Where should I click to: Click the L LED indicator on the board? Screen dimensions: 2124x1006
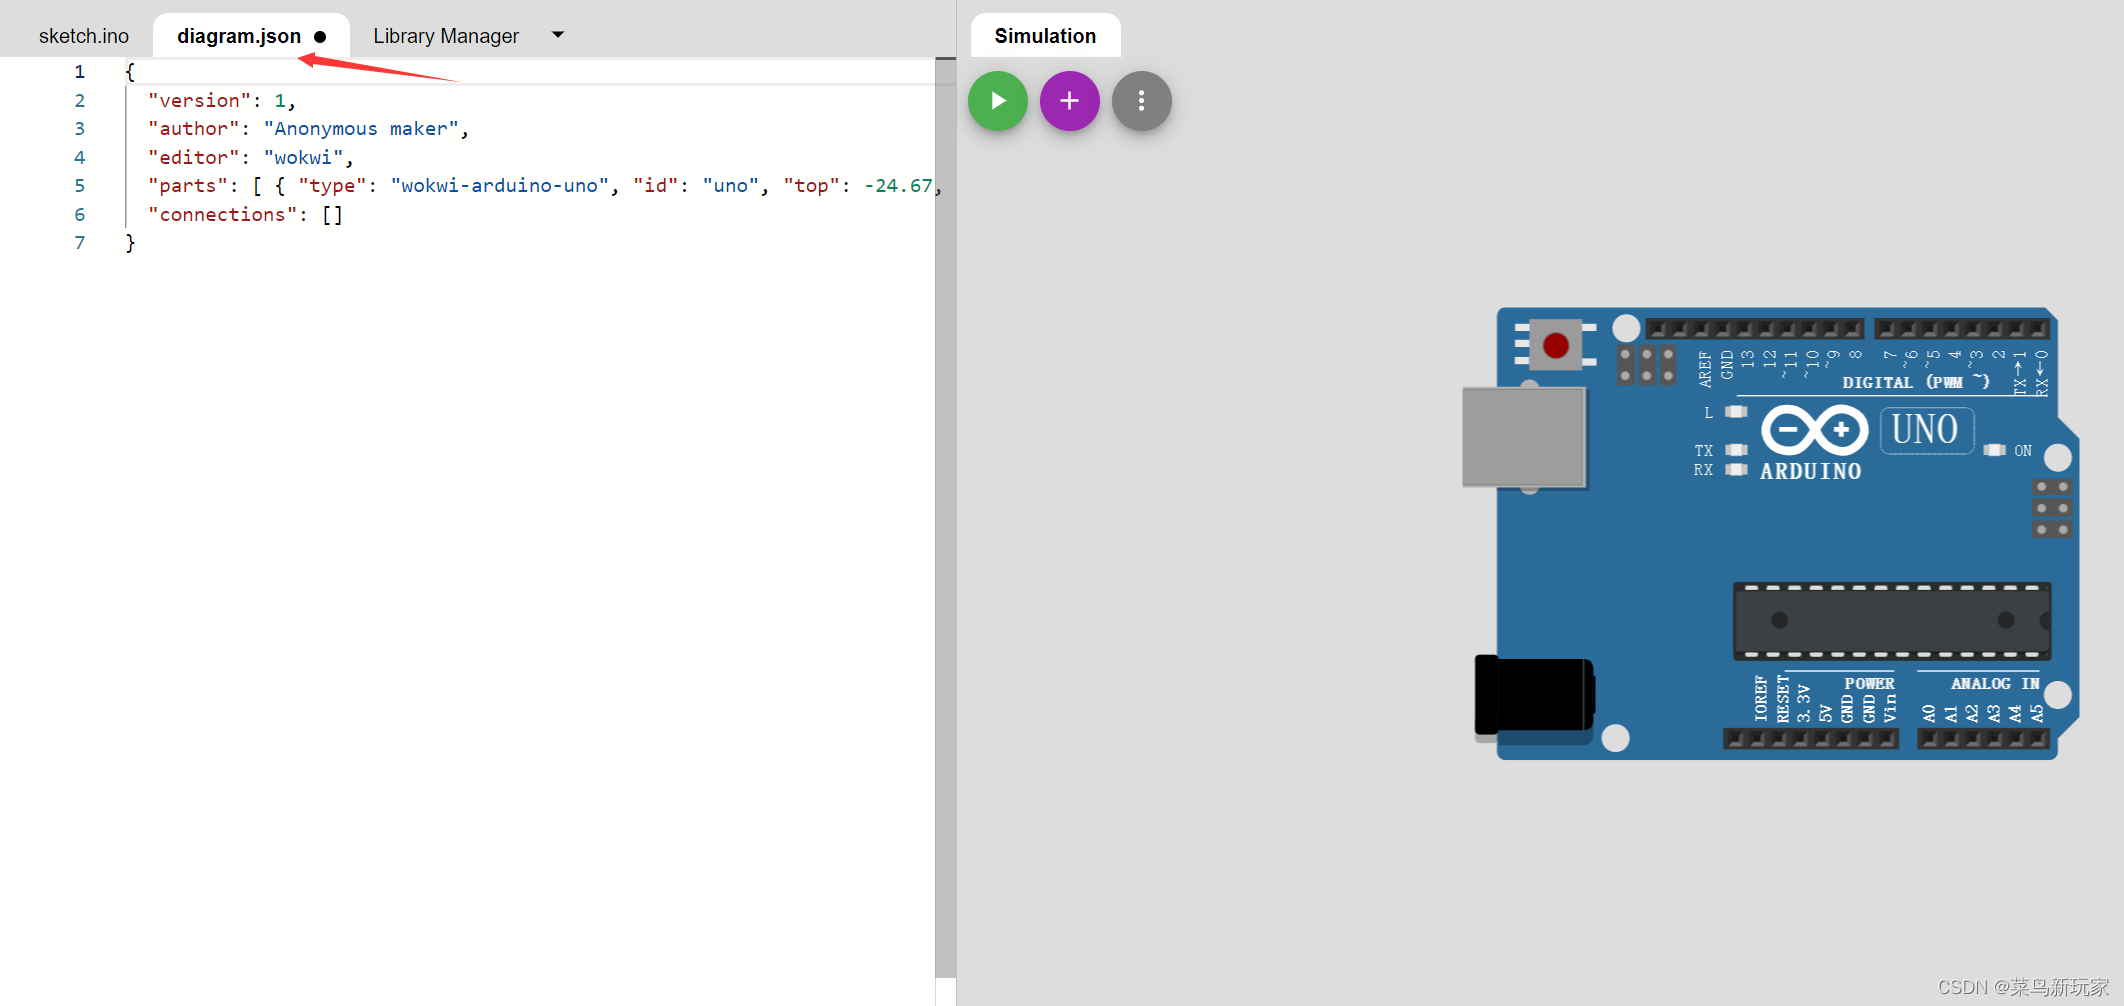pos(1737,412)
